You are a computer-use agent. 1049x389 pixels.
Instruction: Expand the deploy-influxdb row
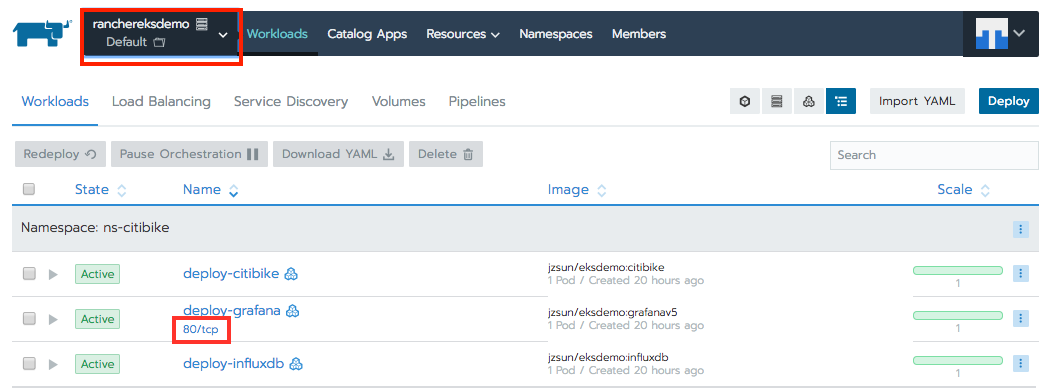[54, 364]
